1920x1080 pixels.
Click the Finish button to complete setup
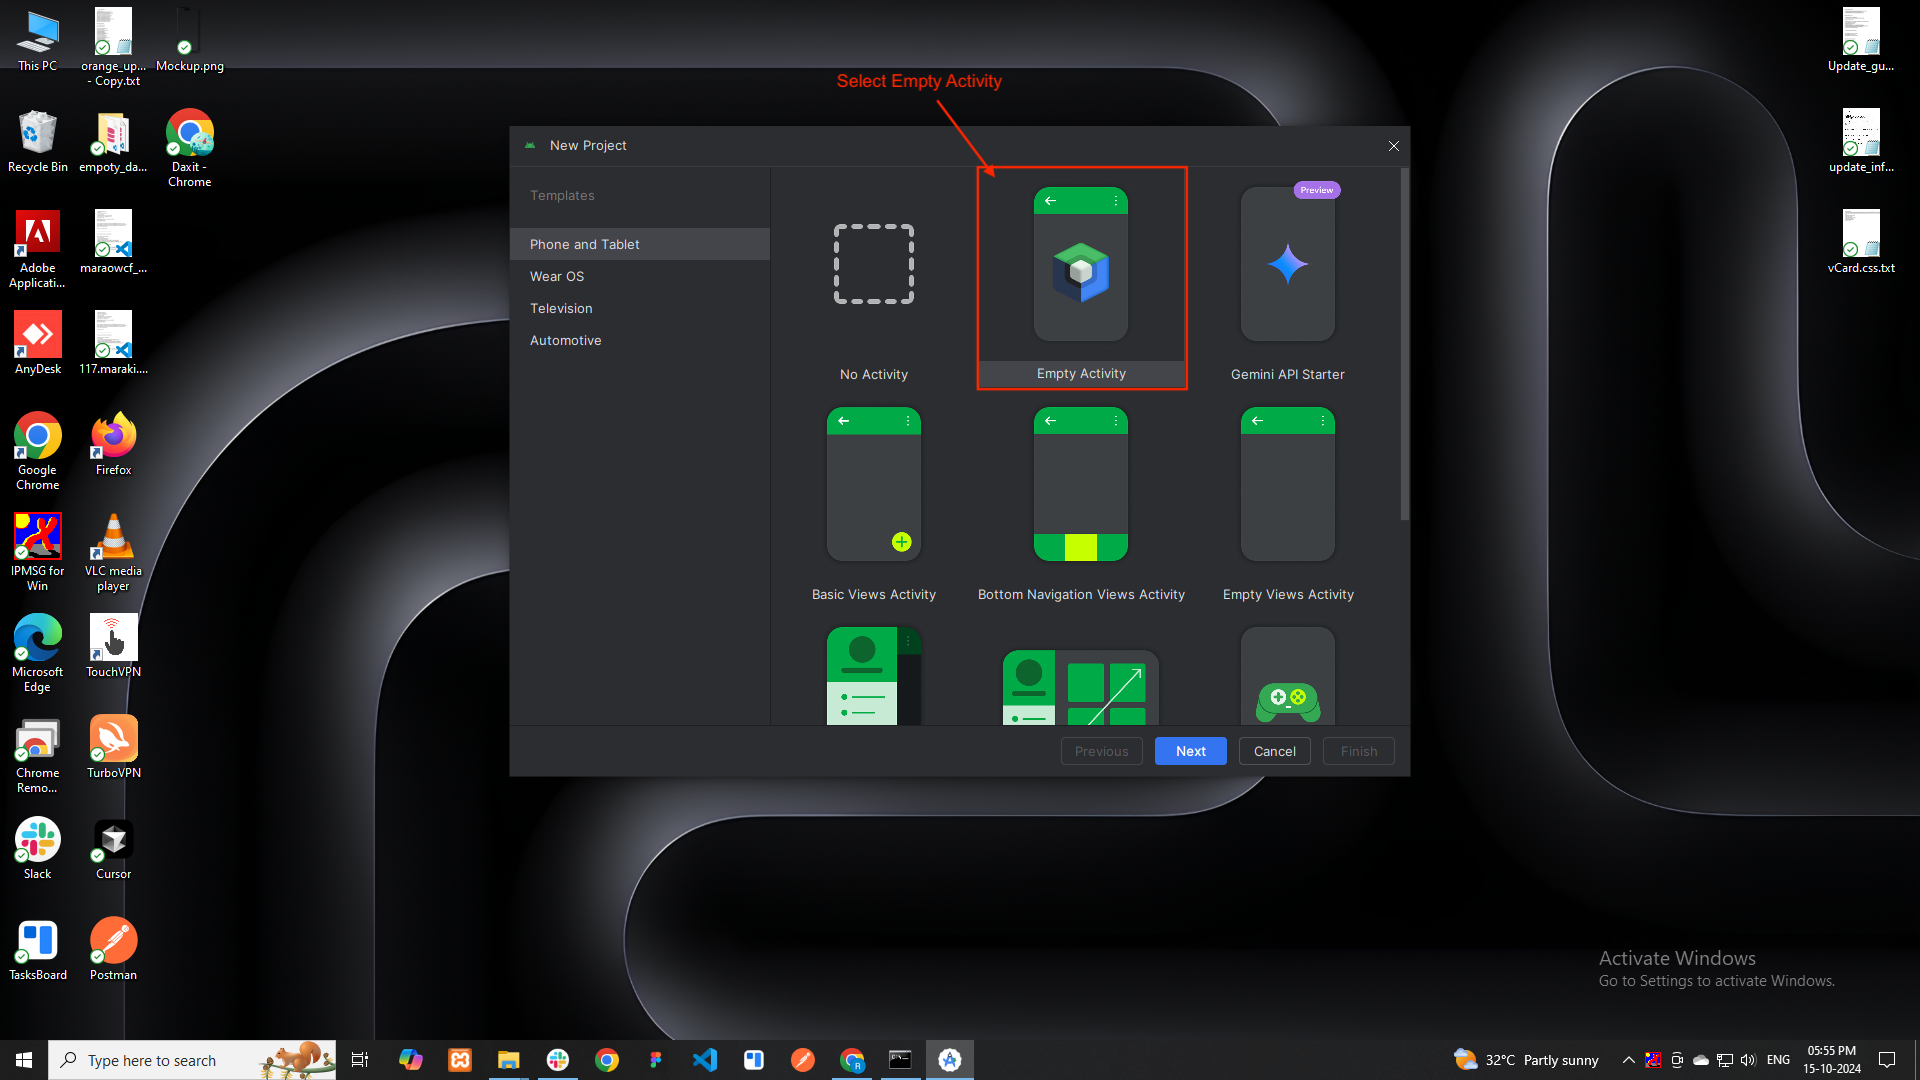click(x=1358, y=750)
